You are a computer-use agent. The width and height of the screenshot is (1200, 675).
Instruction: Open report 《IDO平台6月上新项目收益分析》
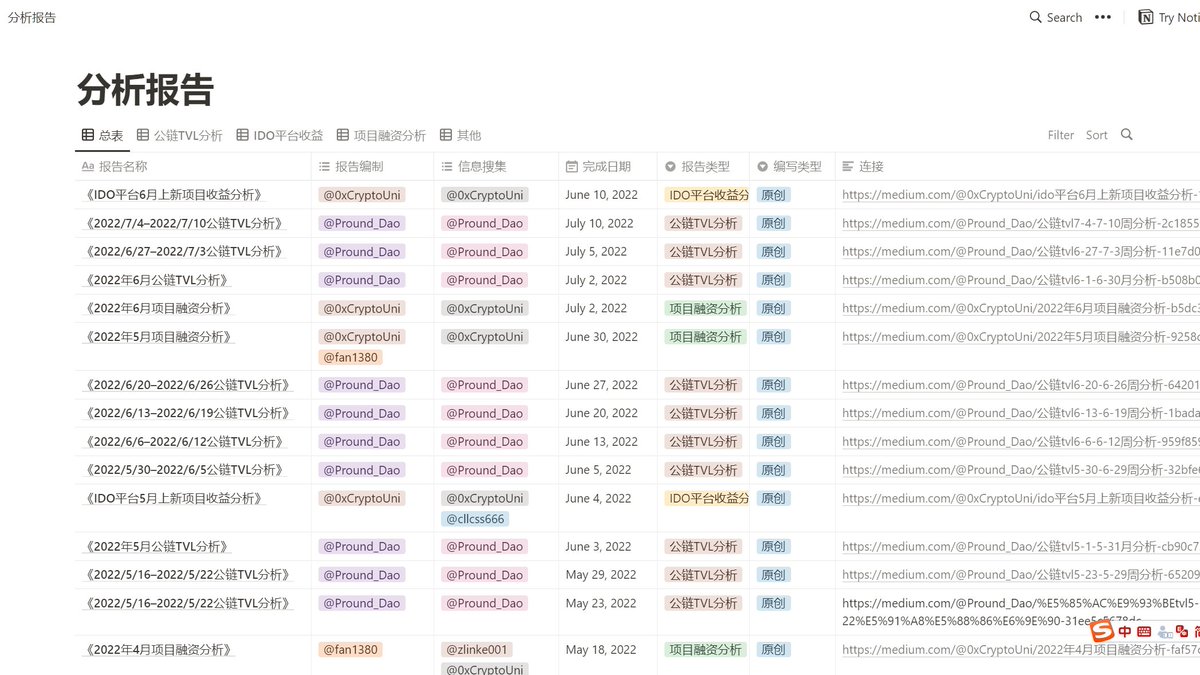coord(174,195)
